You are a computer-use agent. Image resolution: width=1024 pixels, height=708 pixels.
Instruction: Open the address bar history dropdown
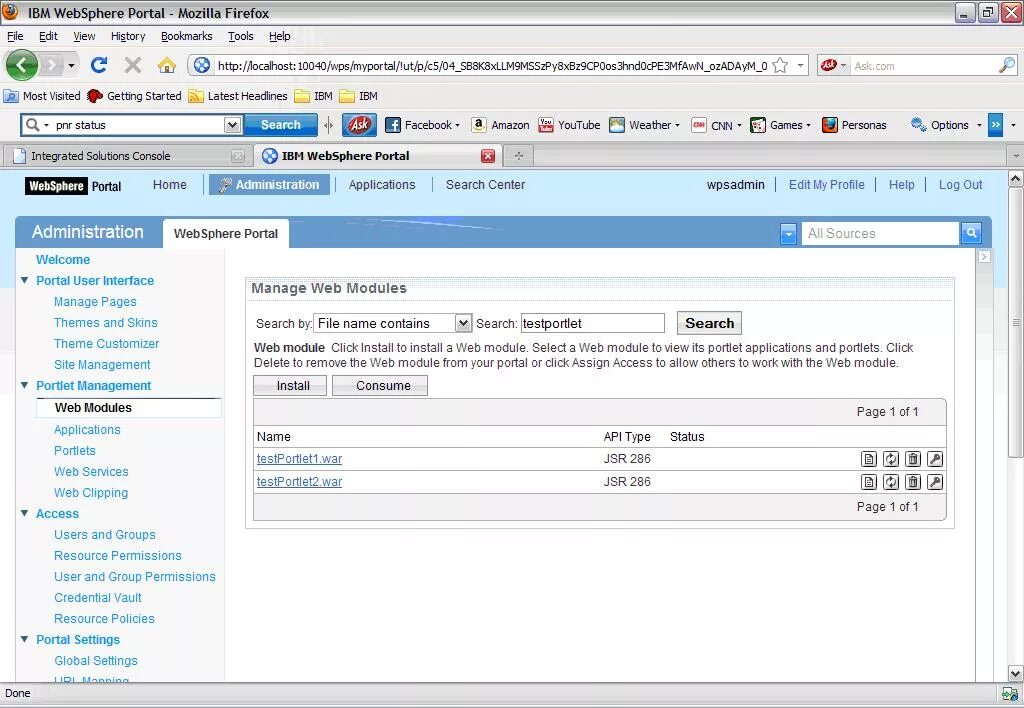click(x=800, y=65)
